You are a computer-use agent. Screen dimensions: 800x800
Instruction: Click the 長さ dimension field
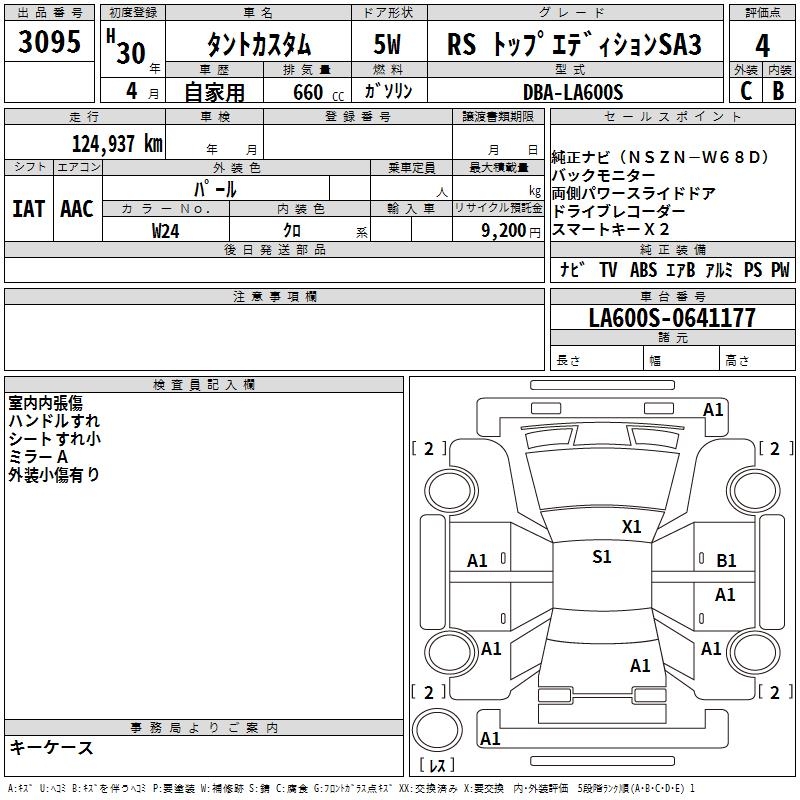pos(597,359)
